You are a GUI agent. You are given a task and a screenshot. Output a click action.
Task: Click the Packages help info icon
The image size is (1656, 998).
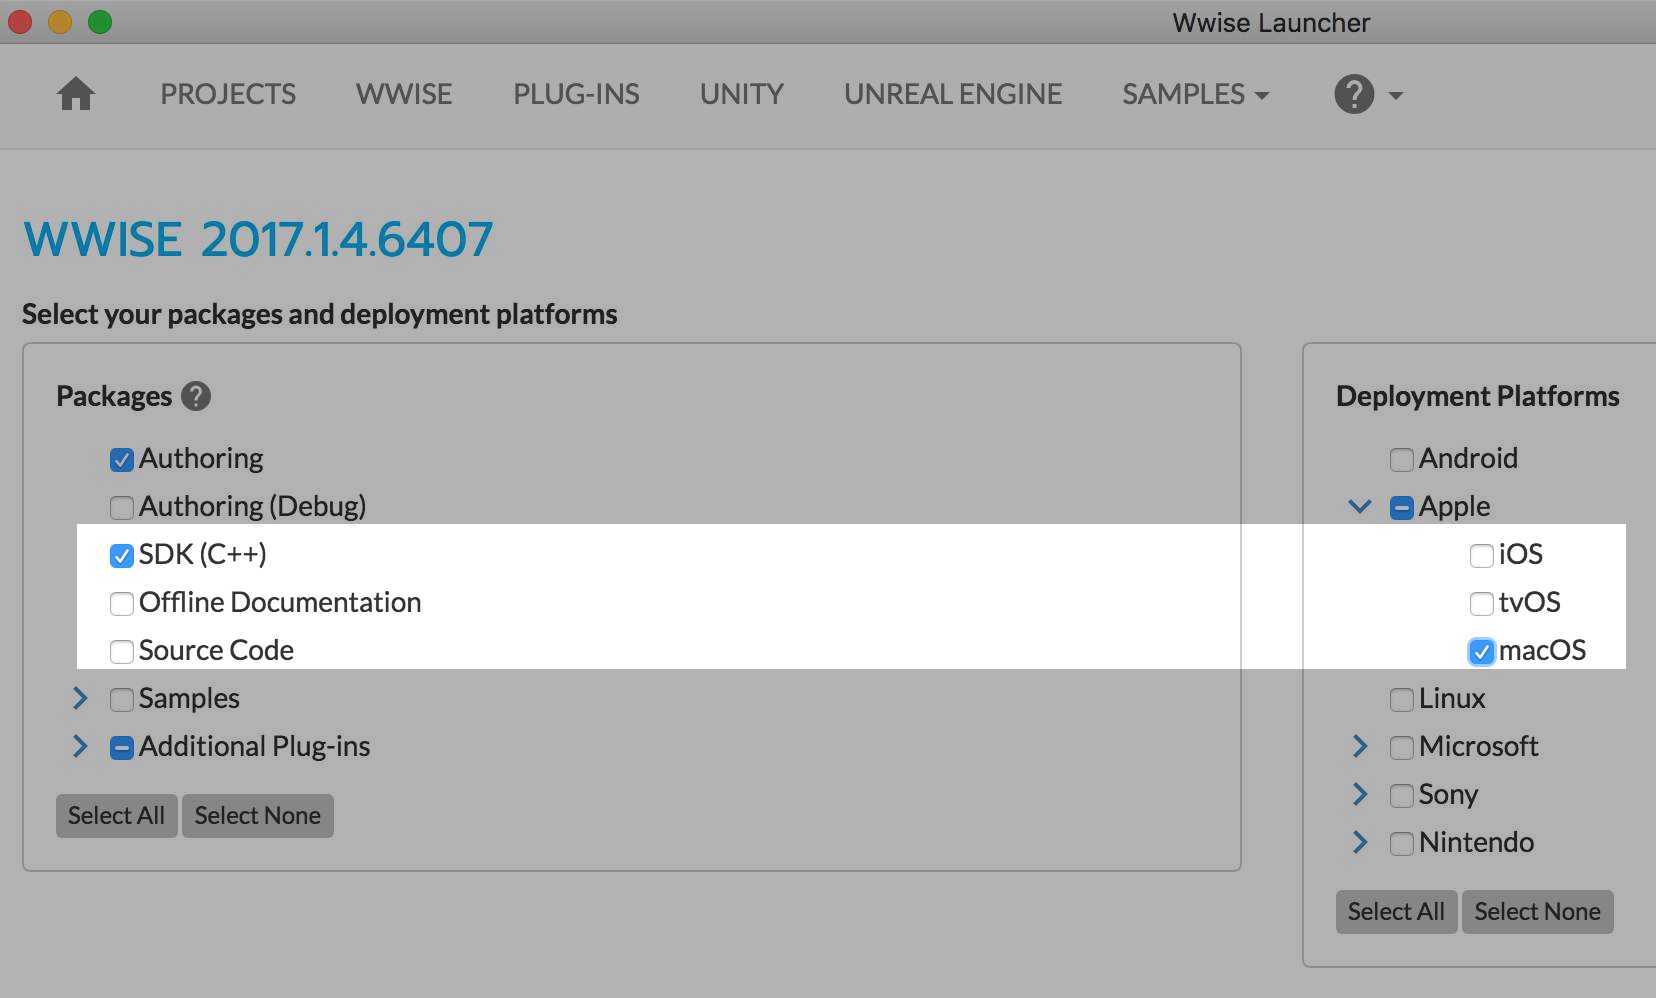196,396
